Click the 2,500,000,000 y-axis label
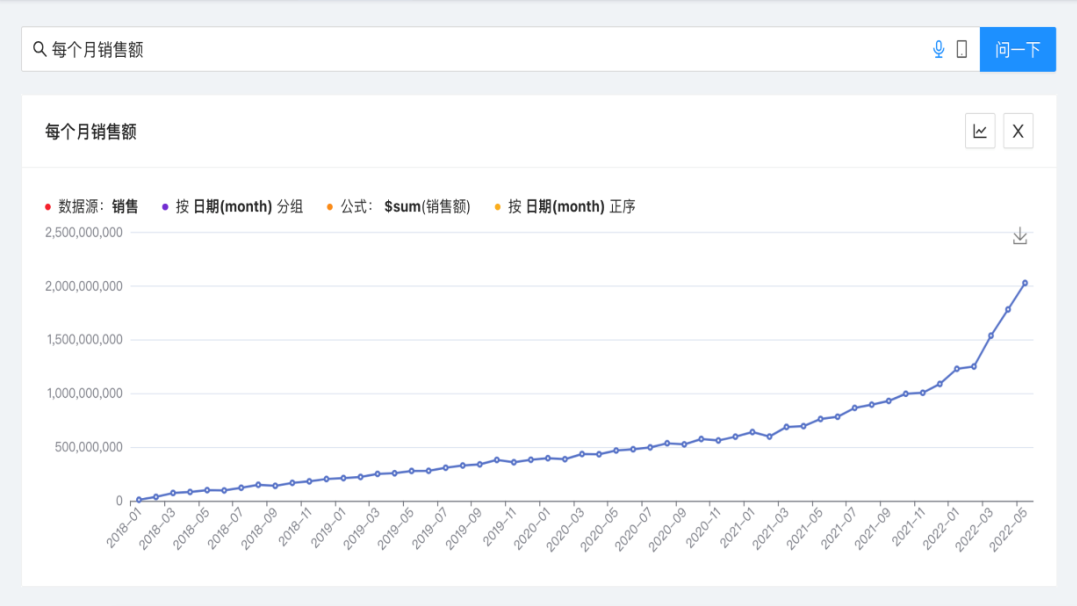 coord(84,233)
